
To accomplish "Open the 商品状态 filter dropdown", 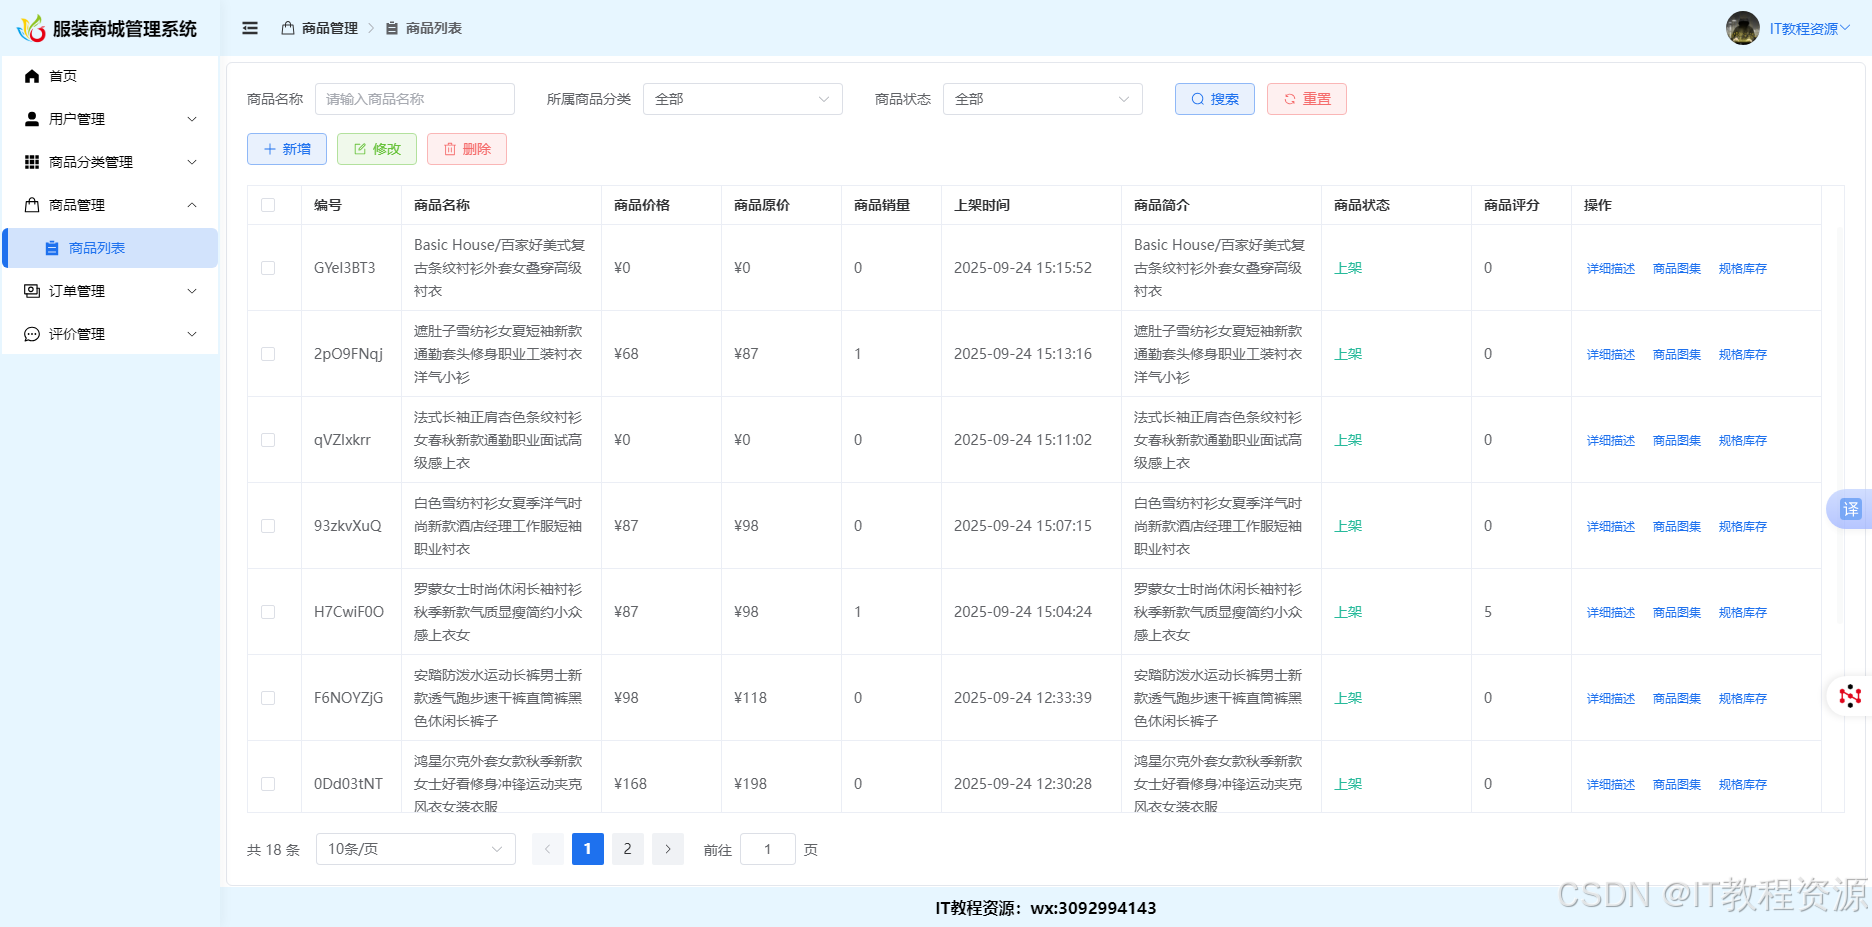I will point(1042,99).
